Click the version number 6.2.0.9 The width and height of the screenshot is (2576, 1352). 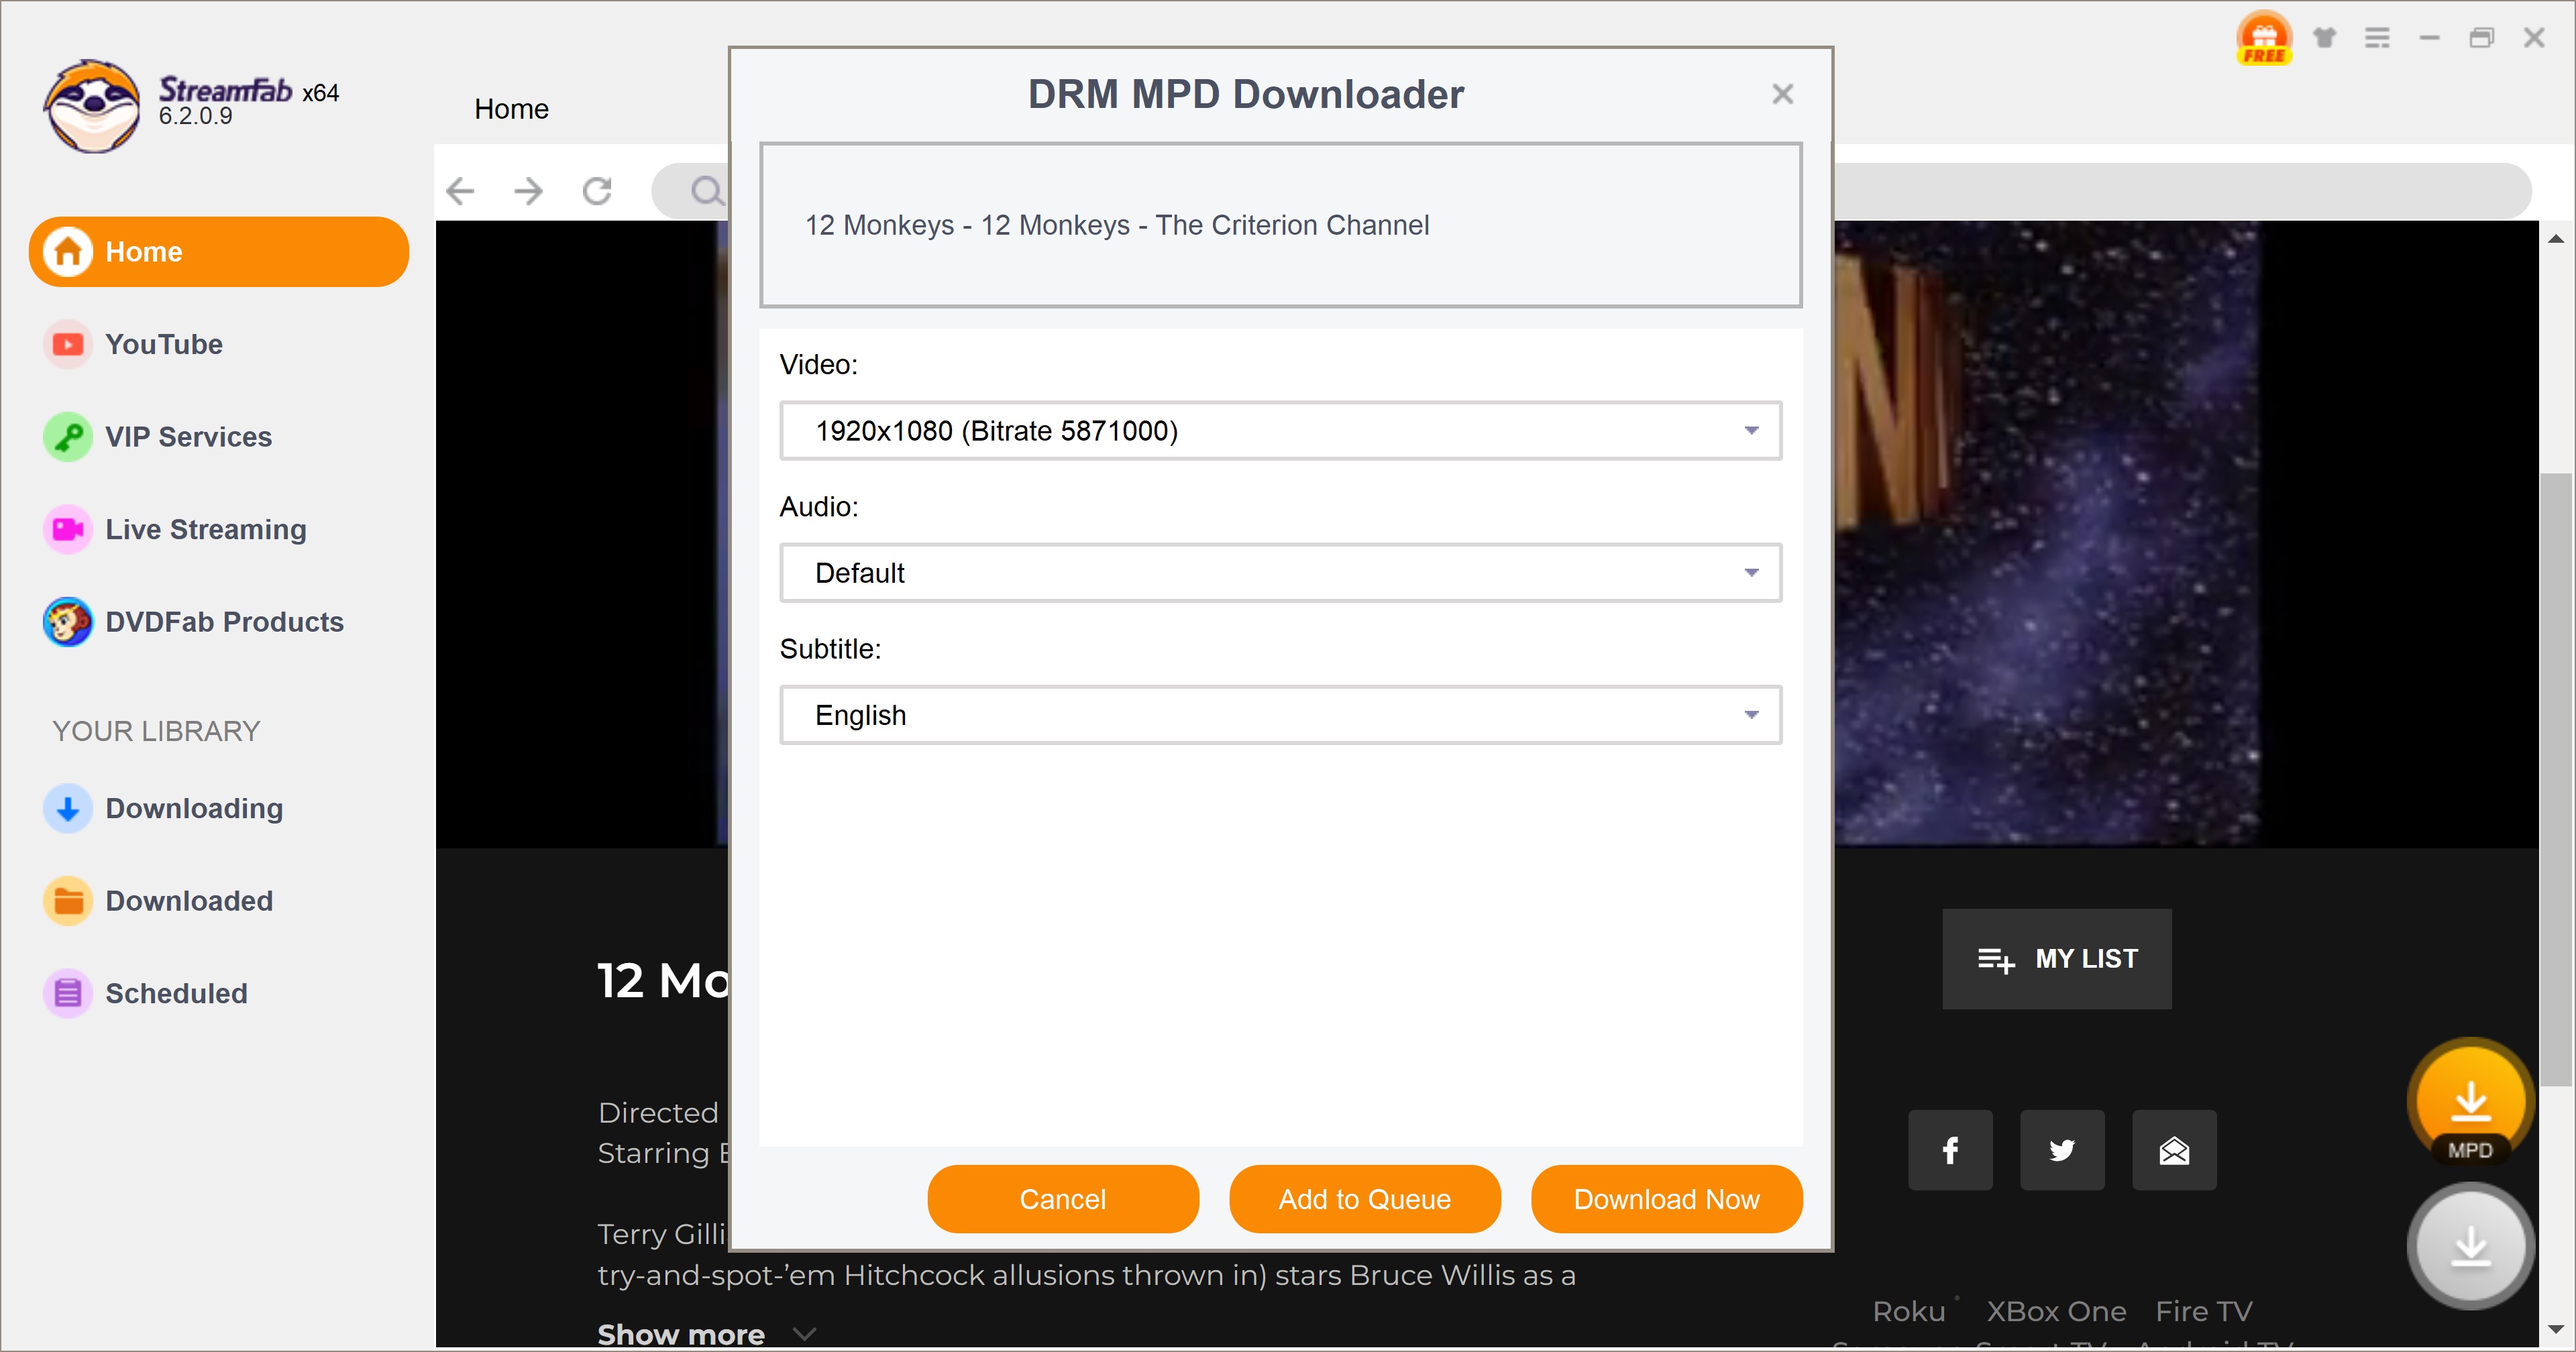[x=195, y=117]
